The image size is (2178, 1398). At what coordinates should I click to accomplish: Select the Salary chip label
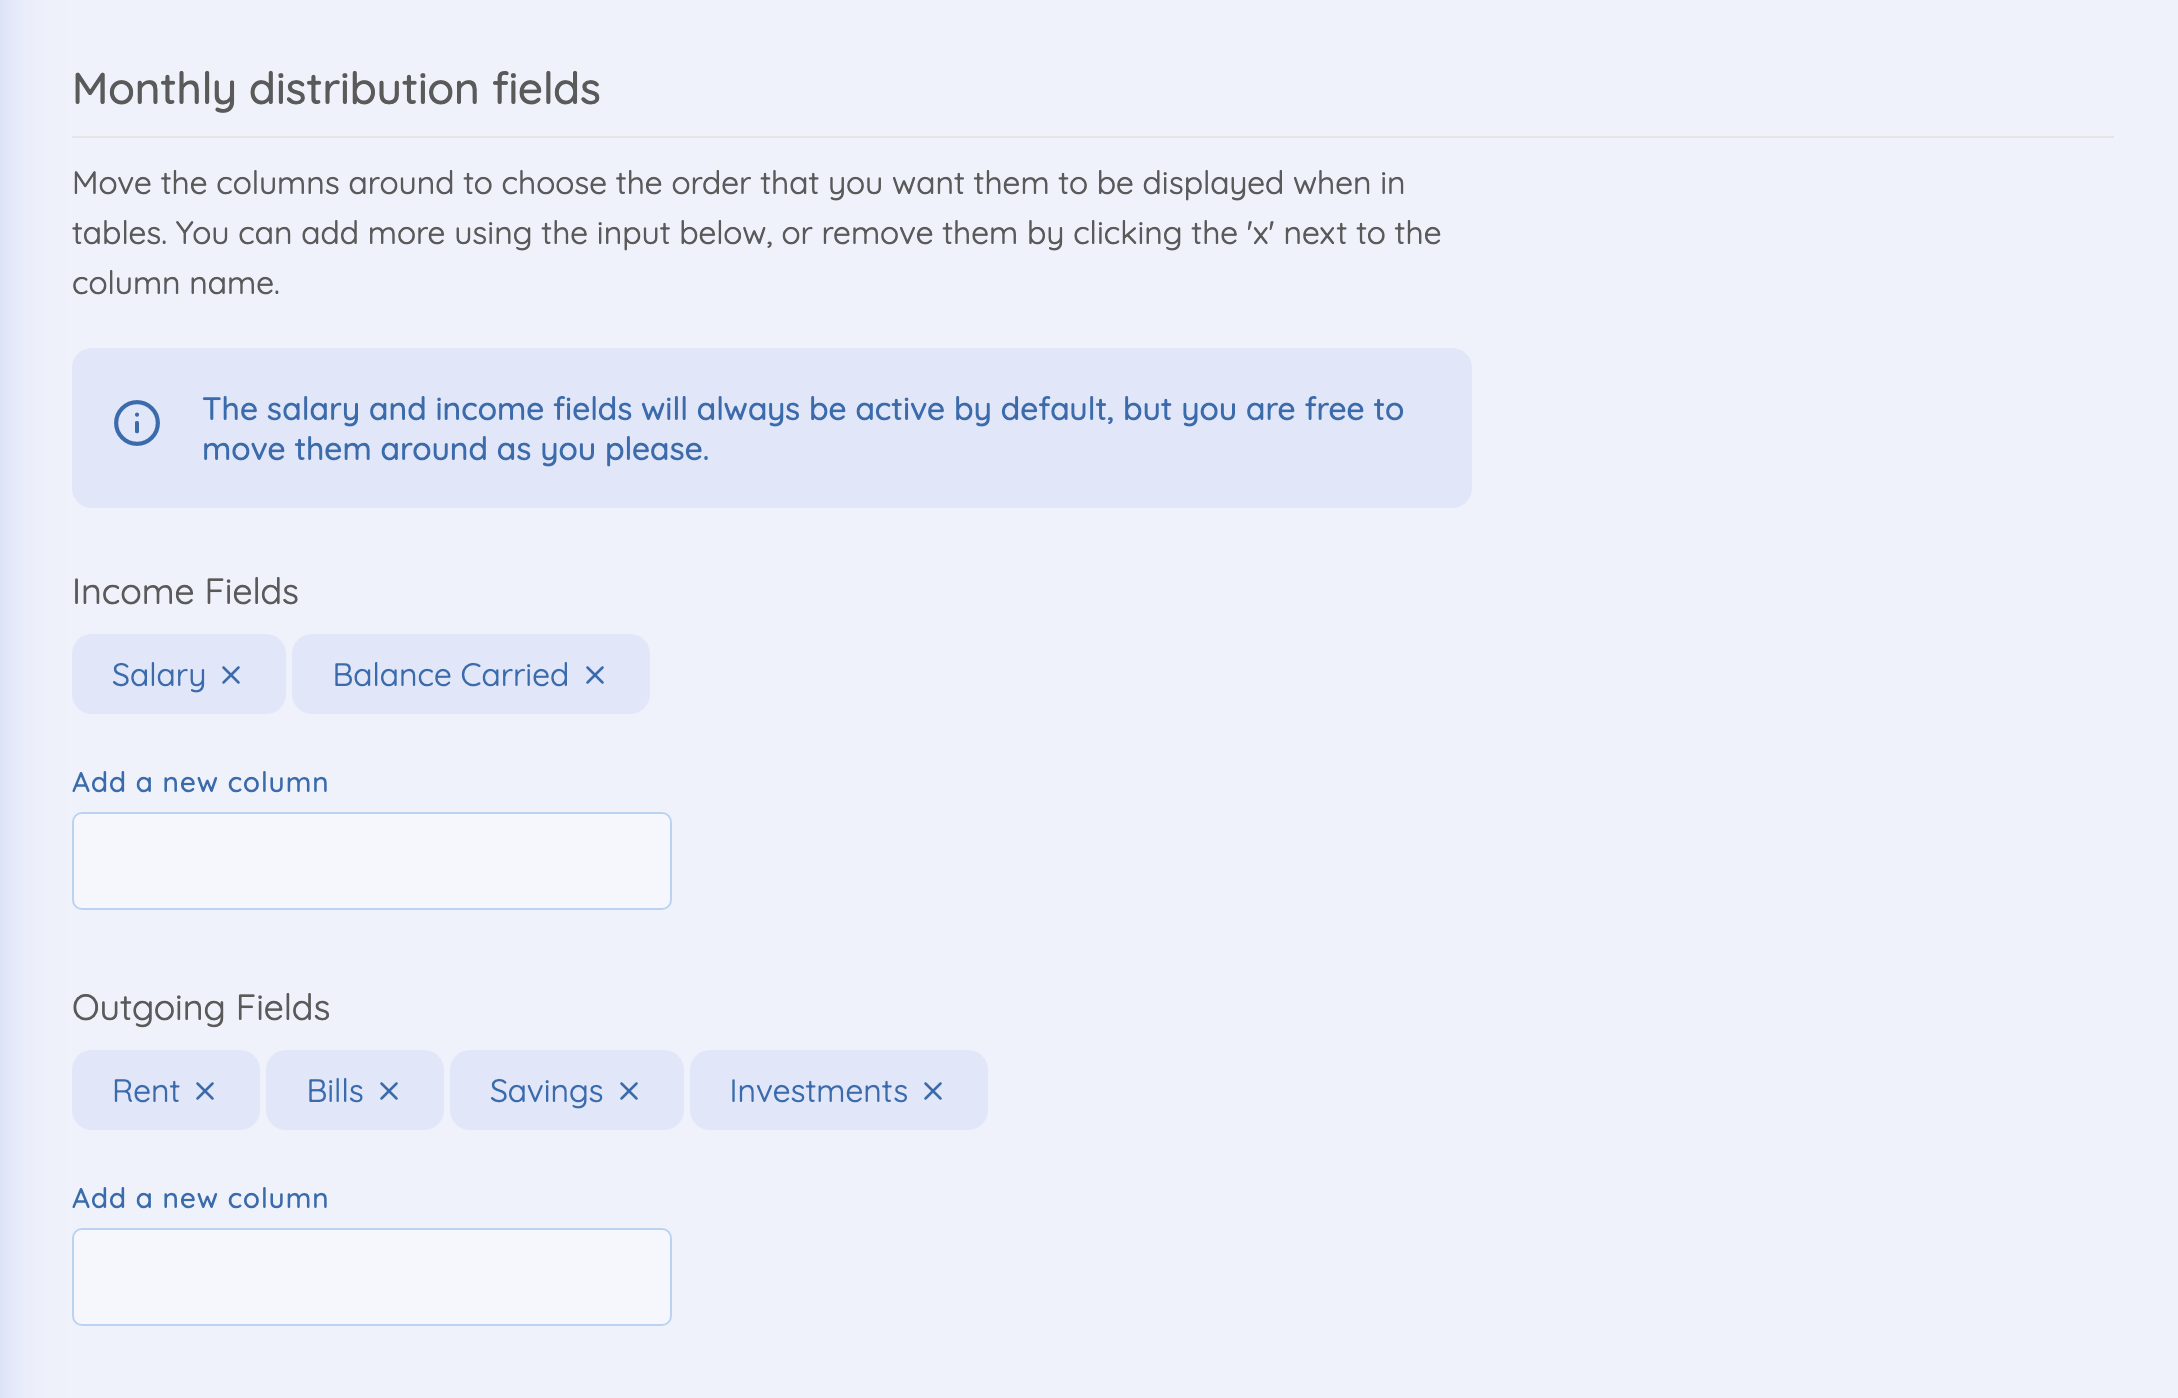pos(159,675)
